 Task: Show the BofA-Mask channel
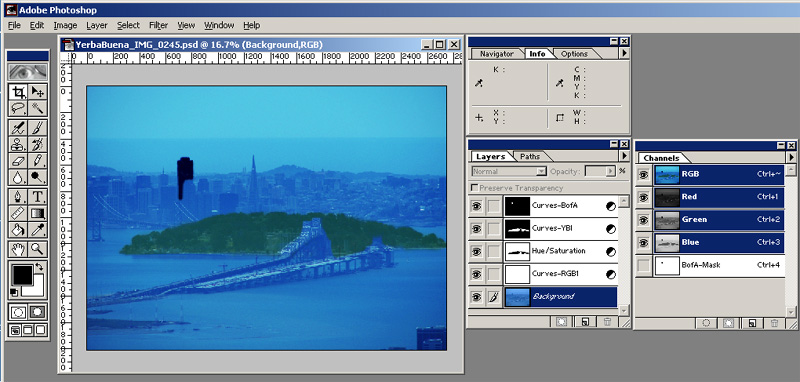pyautogui.click(x=644, y=265)
